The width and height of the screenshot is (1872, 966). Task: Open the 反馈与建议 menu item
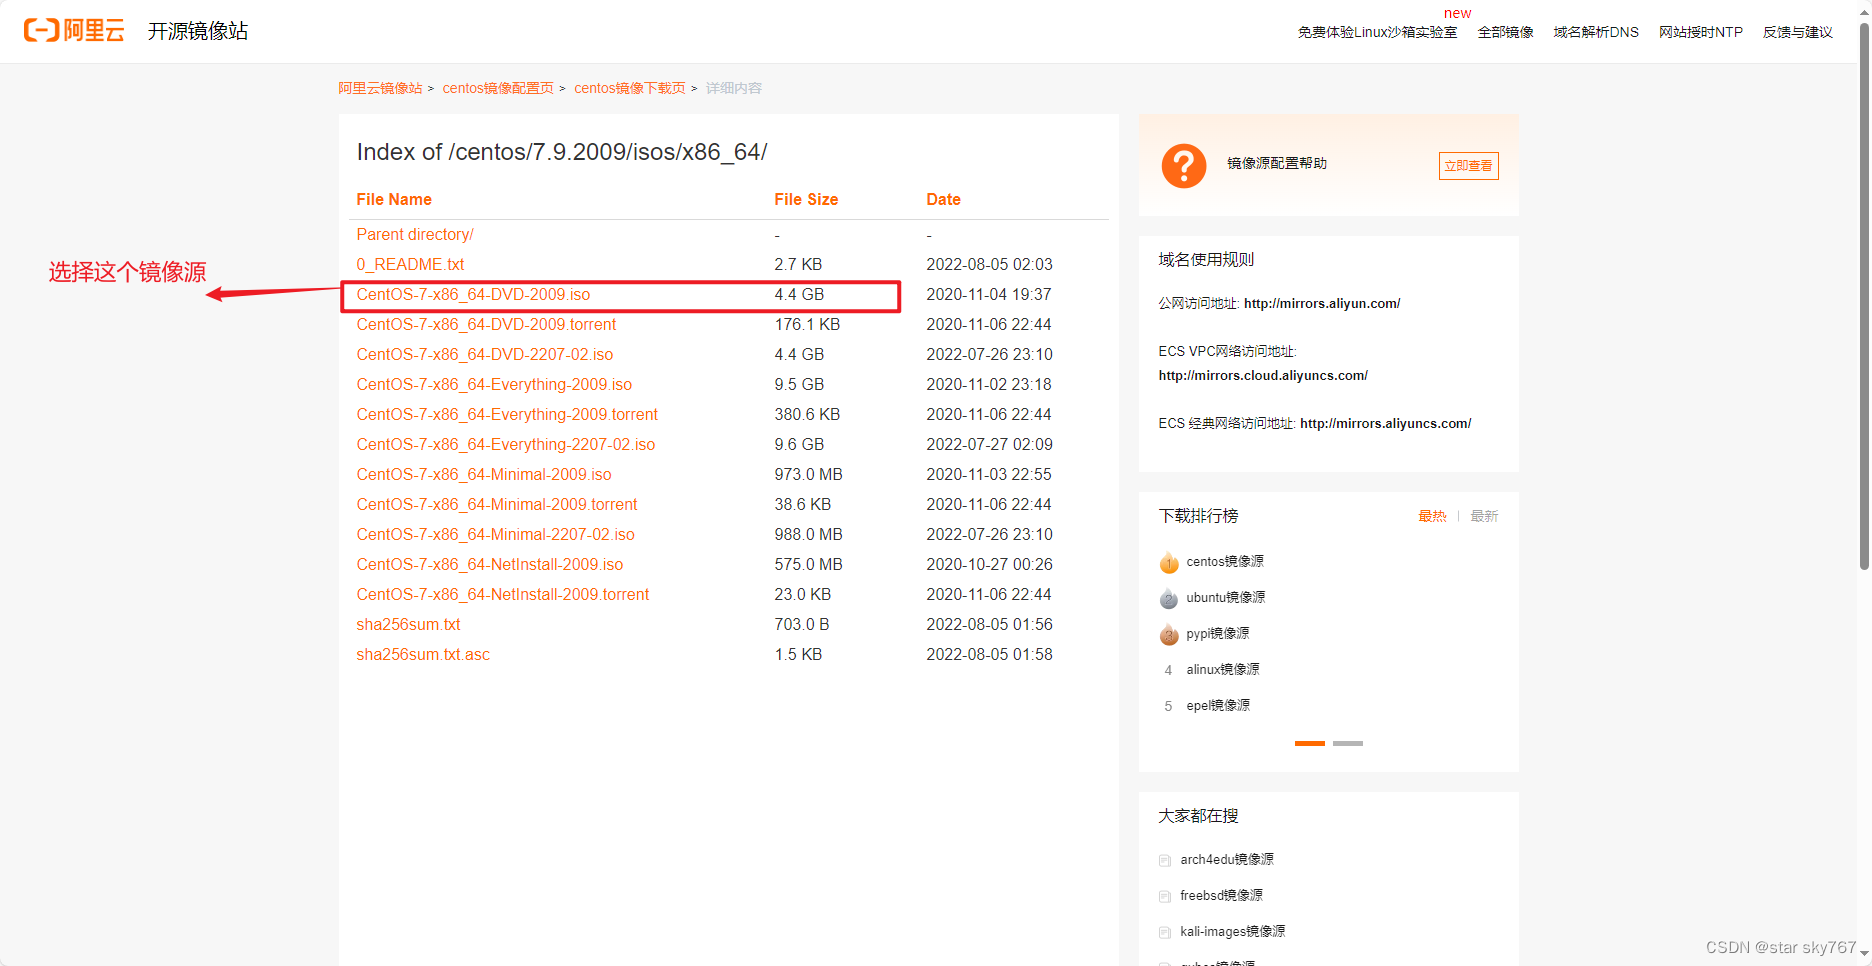point(1797,32)
